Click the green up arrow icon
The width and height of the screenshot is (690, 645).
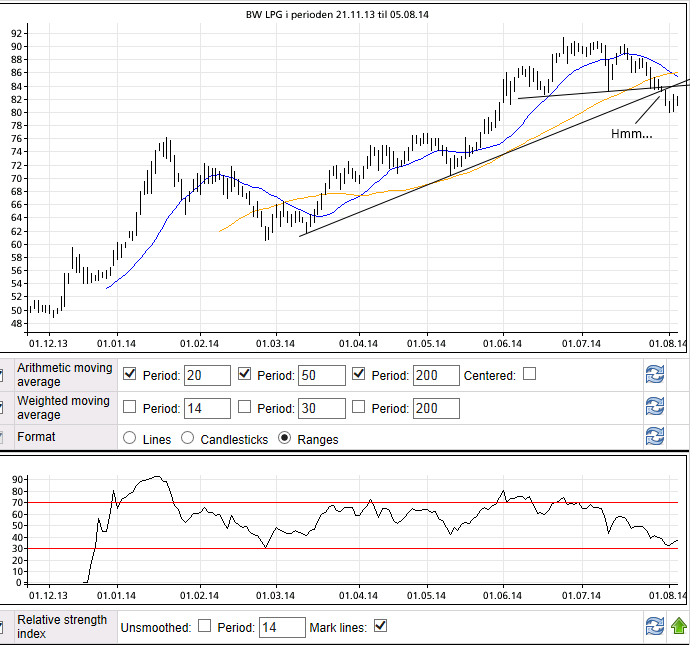tap(679, 627)
